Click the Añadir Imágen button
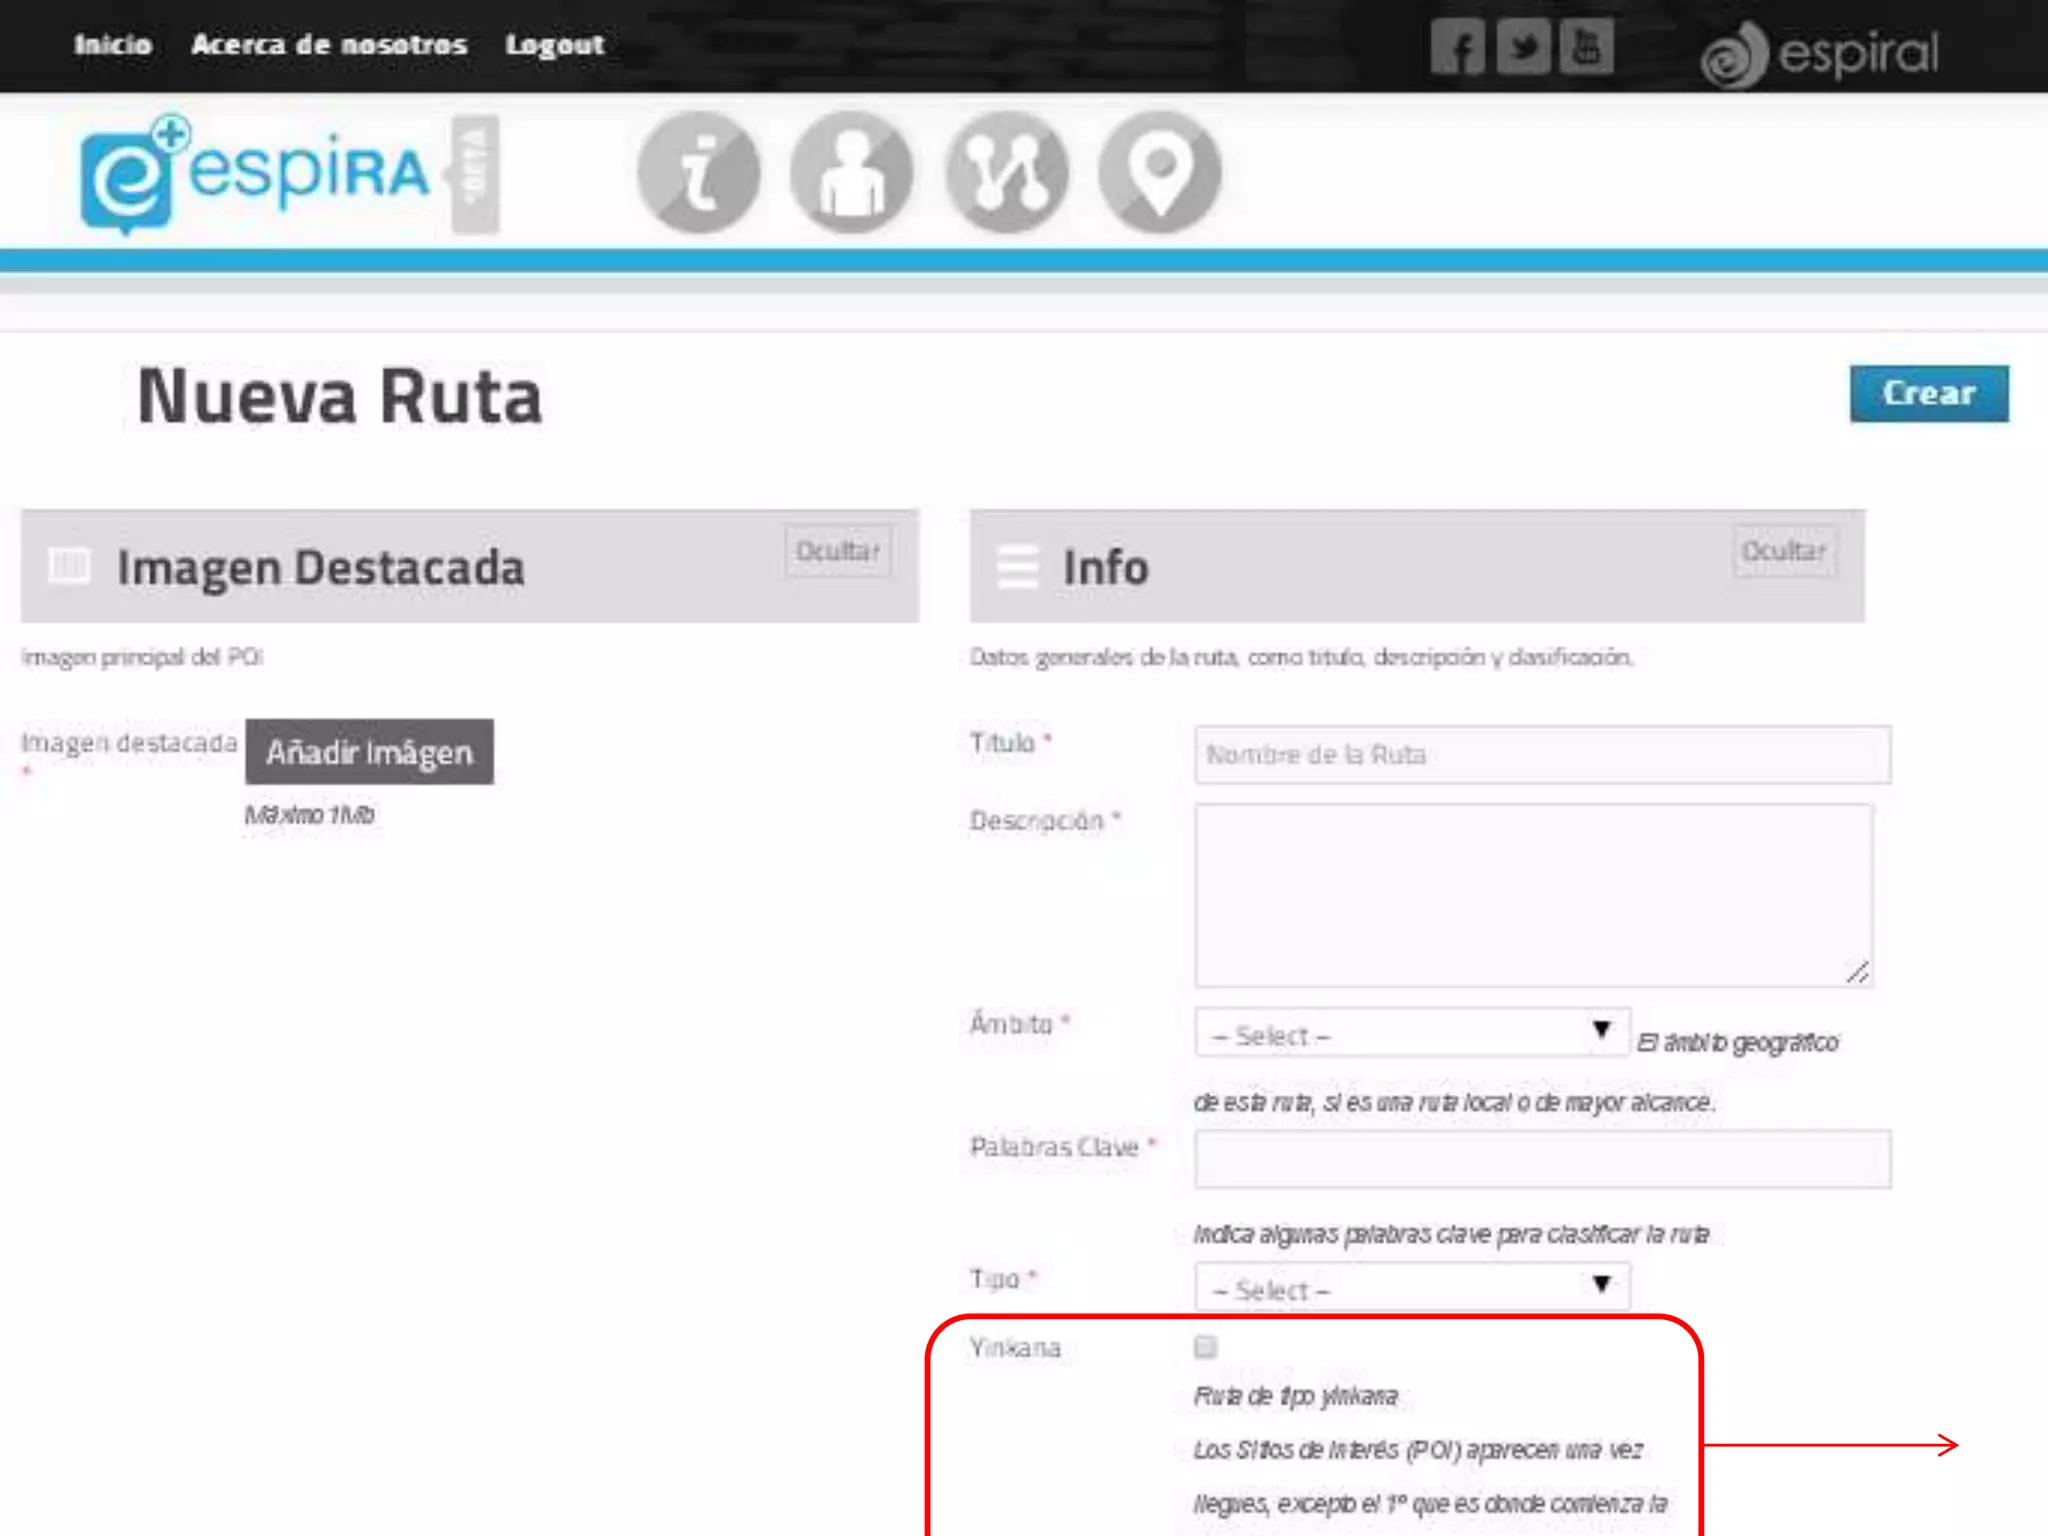2048x1536 pixels. click(x=369, y=752)
